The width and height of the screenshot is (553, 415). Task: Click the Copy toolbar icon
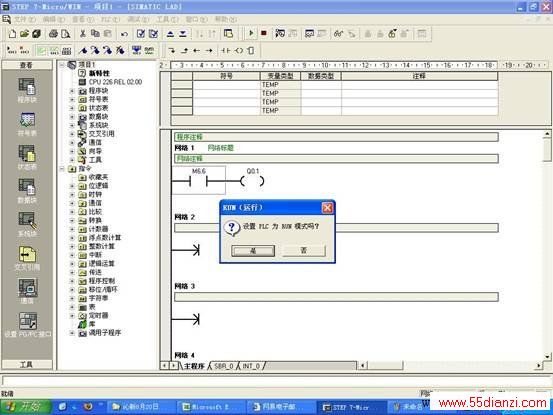click(95, 34)
